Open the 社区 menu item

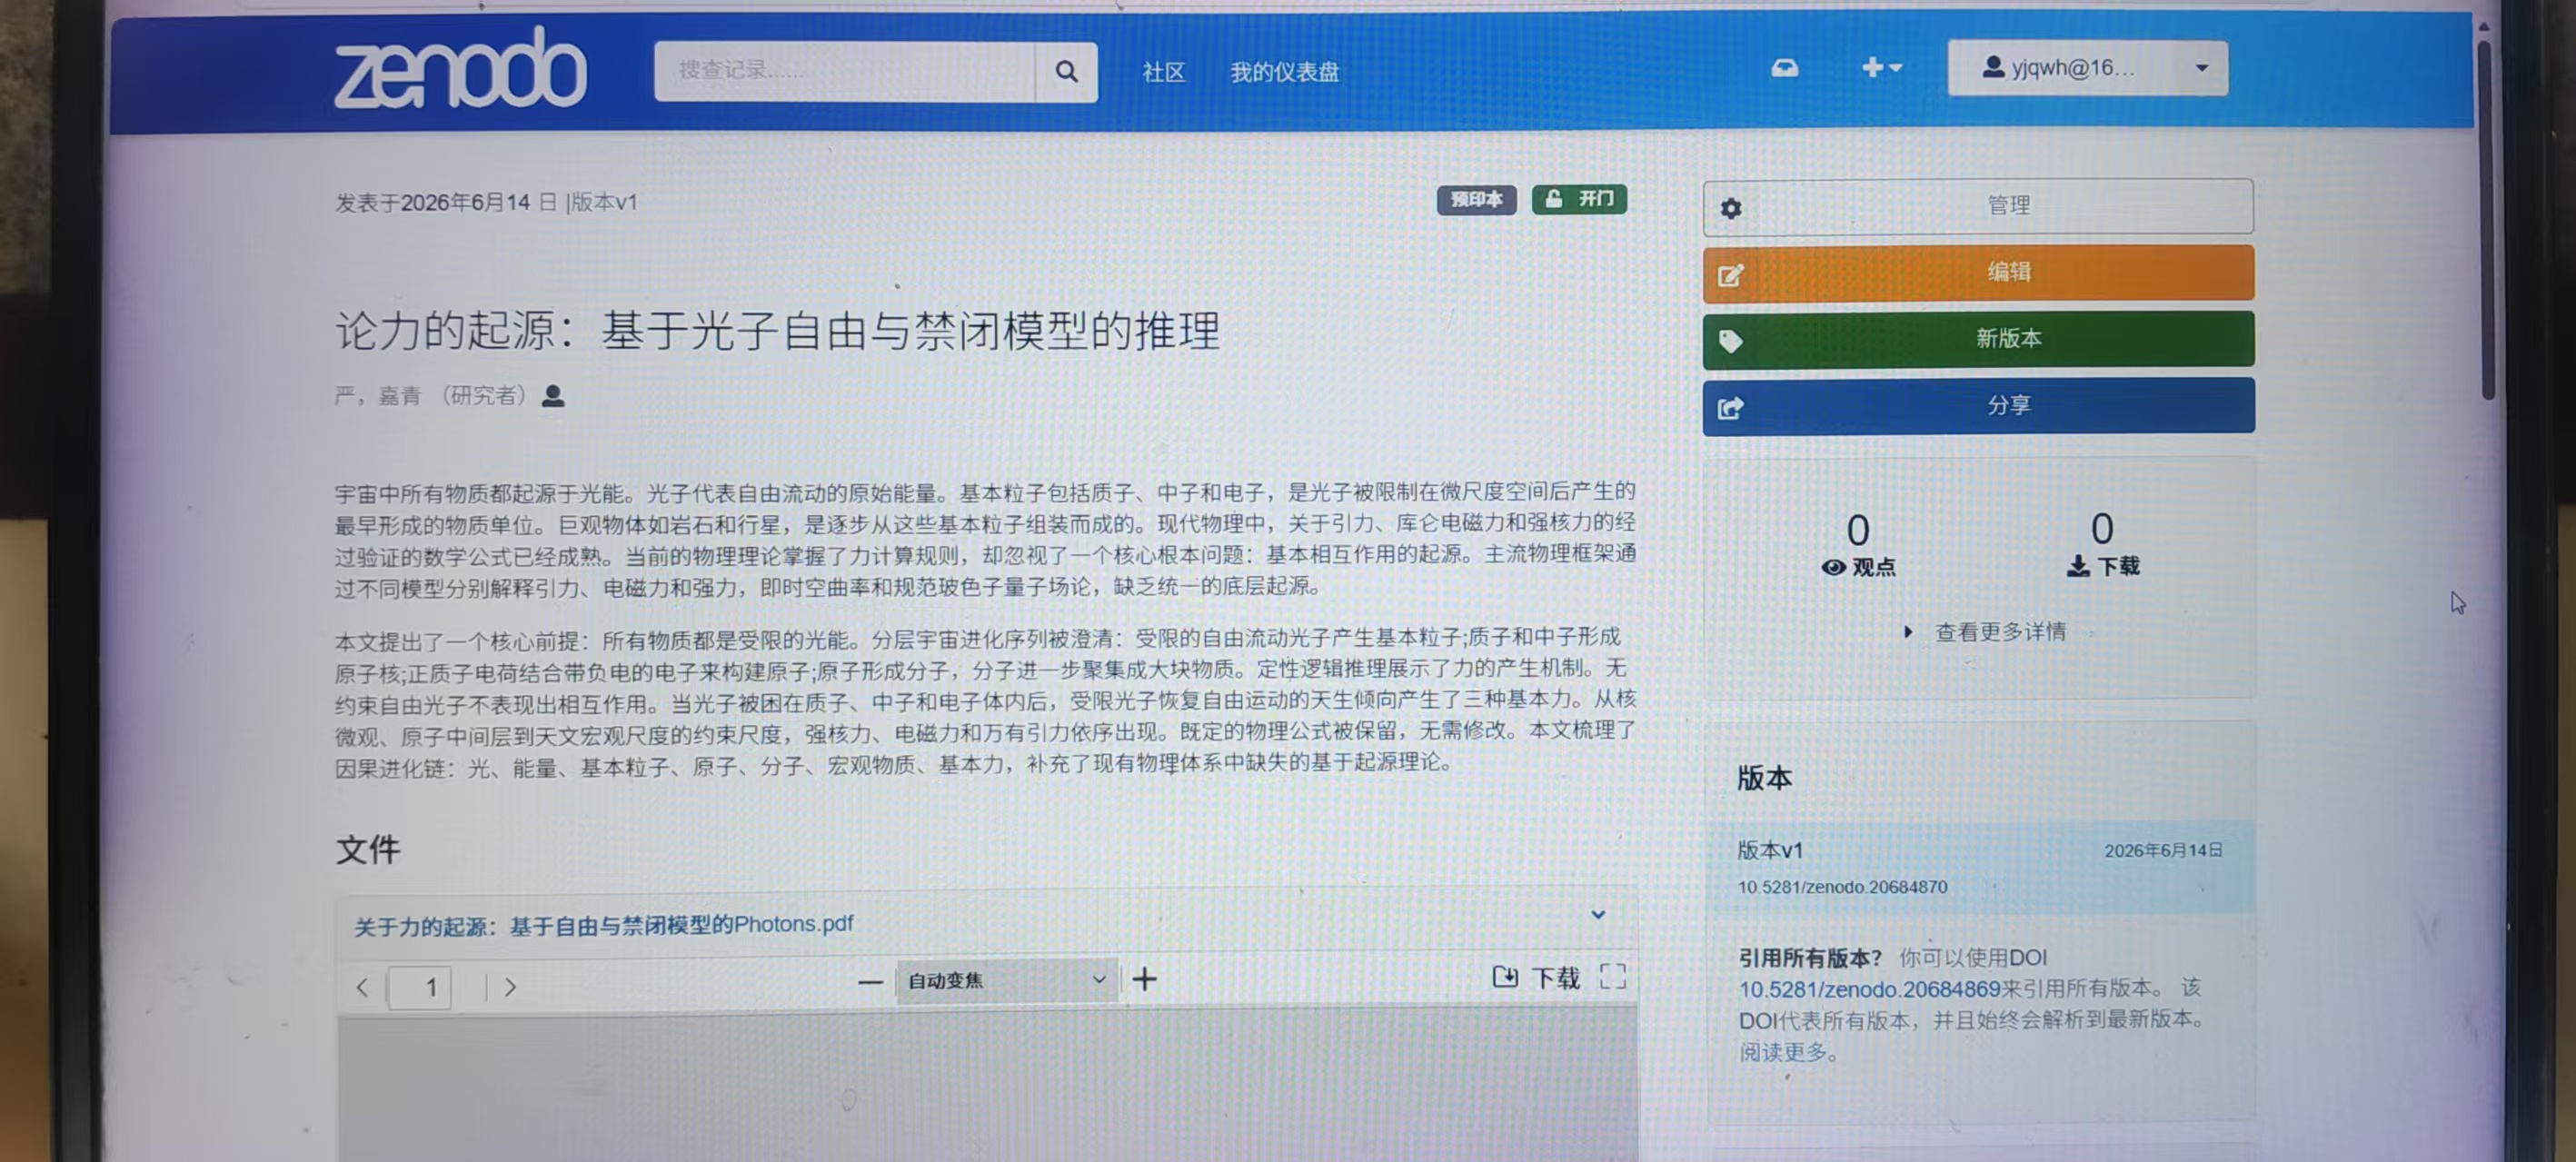[1164, 72]
